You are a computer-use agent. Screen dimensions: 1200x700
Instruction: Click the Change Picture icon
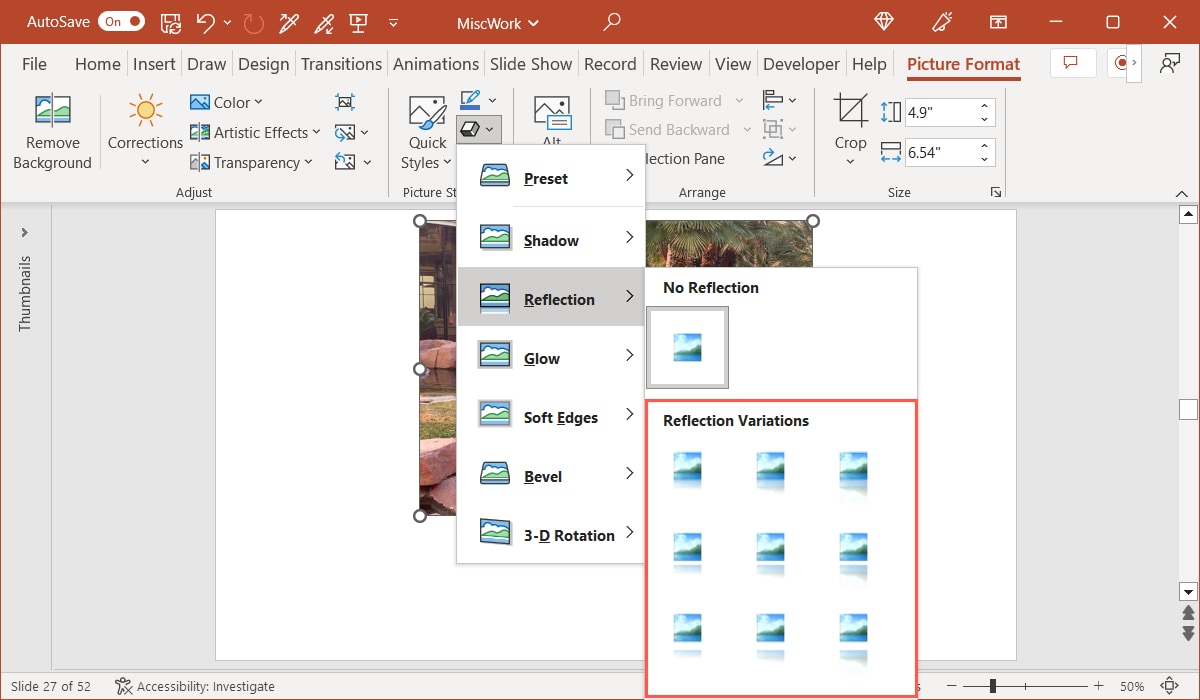pos(344,131)
